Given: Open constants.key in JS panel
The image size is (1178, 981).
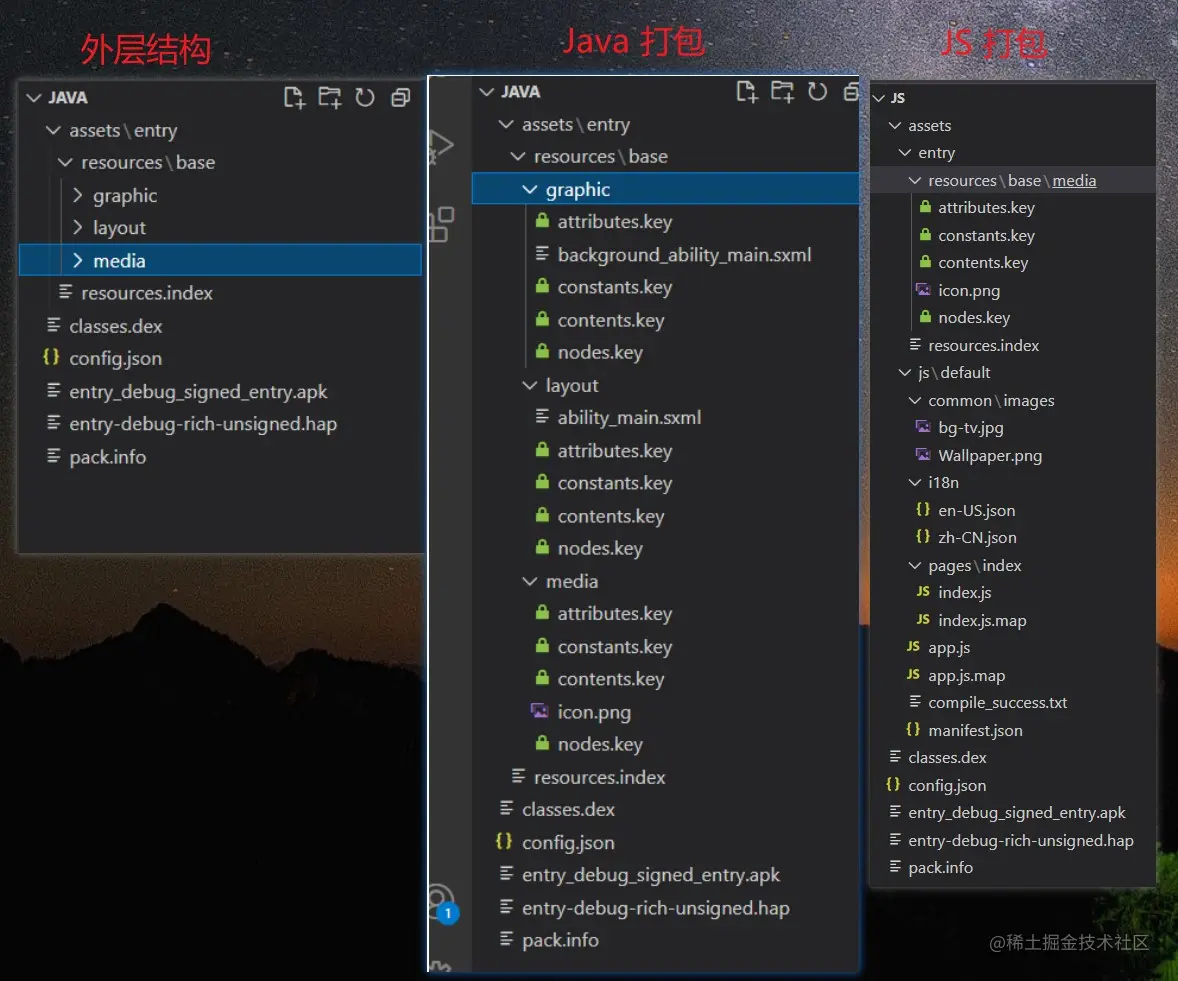Looking at the screenshot, I should pos(986,235).
